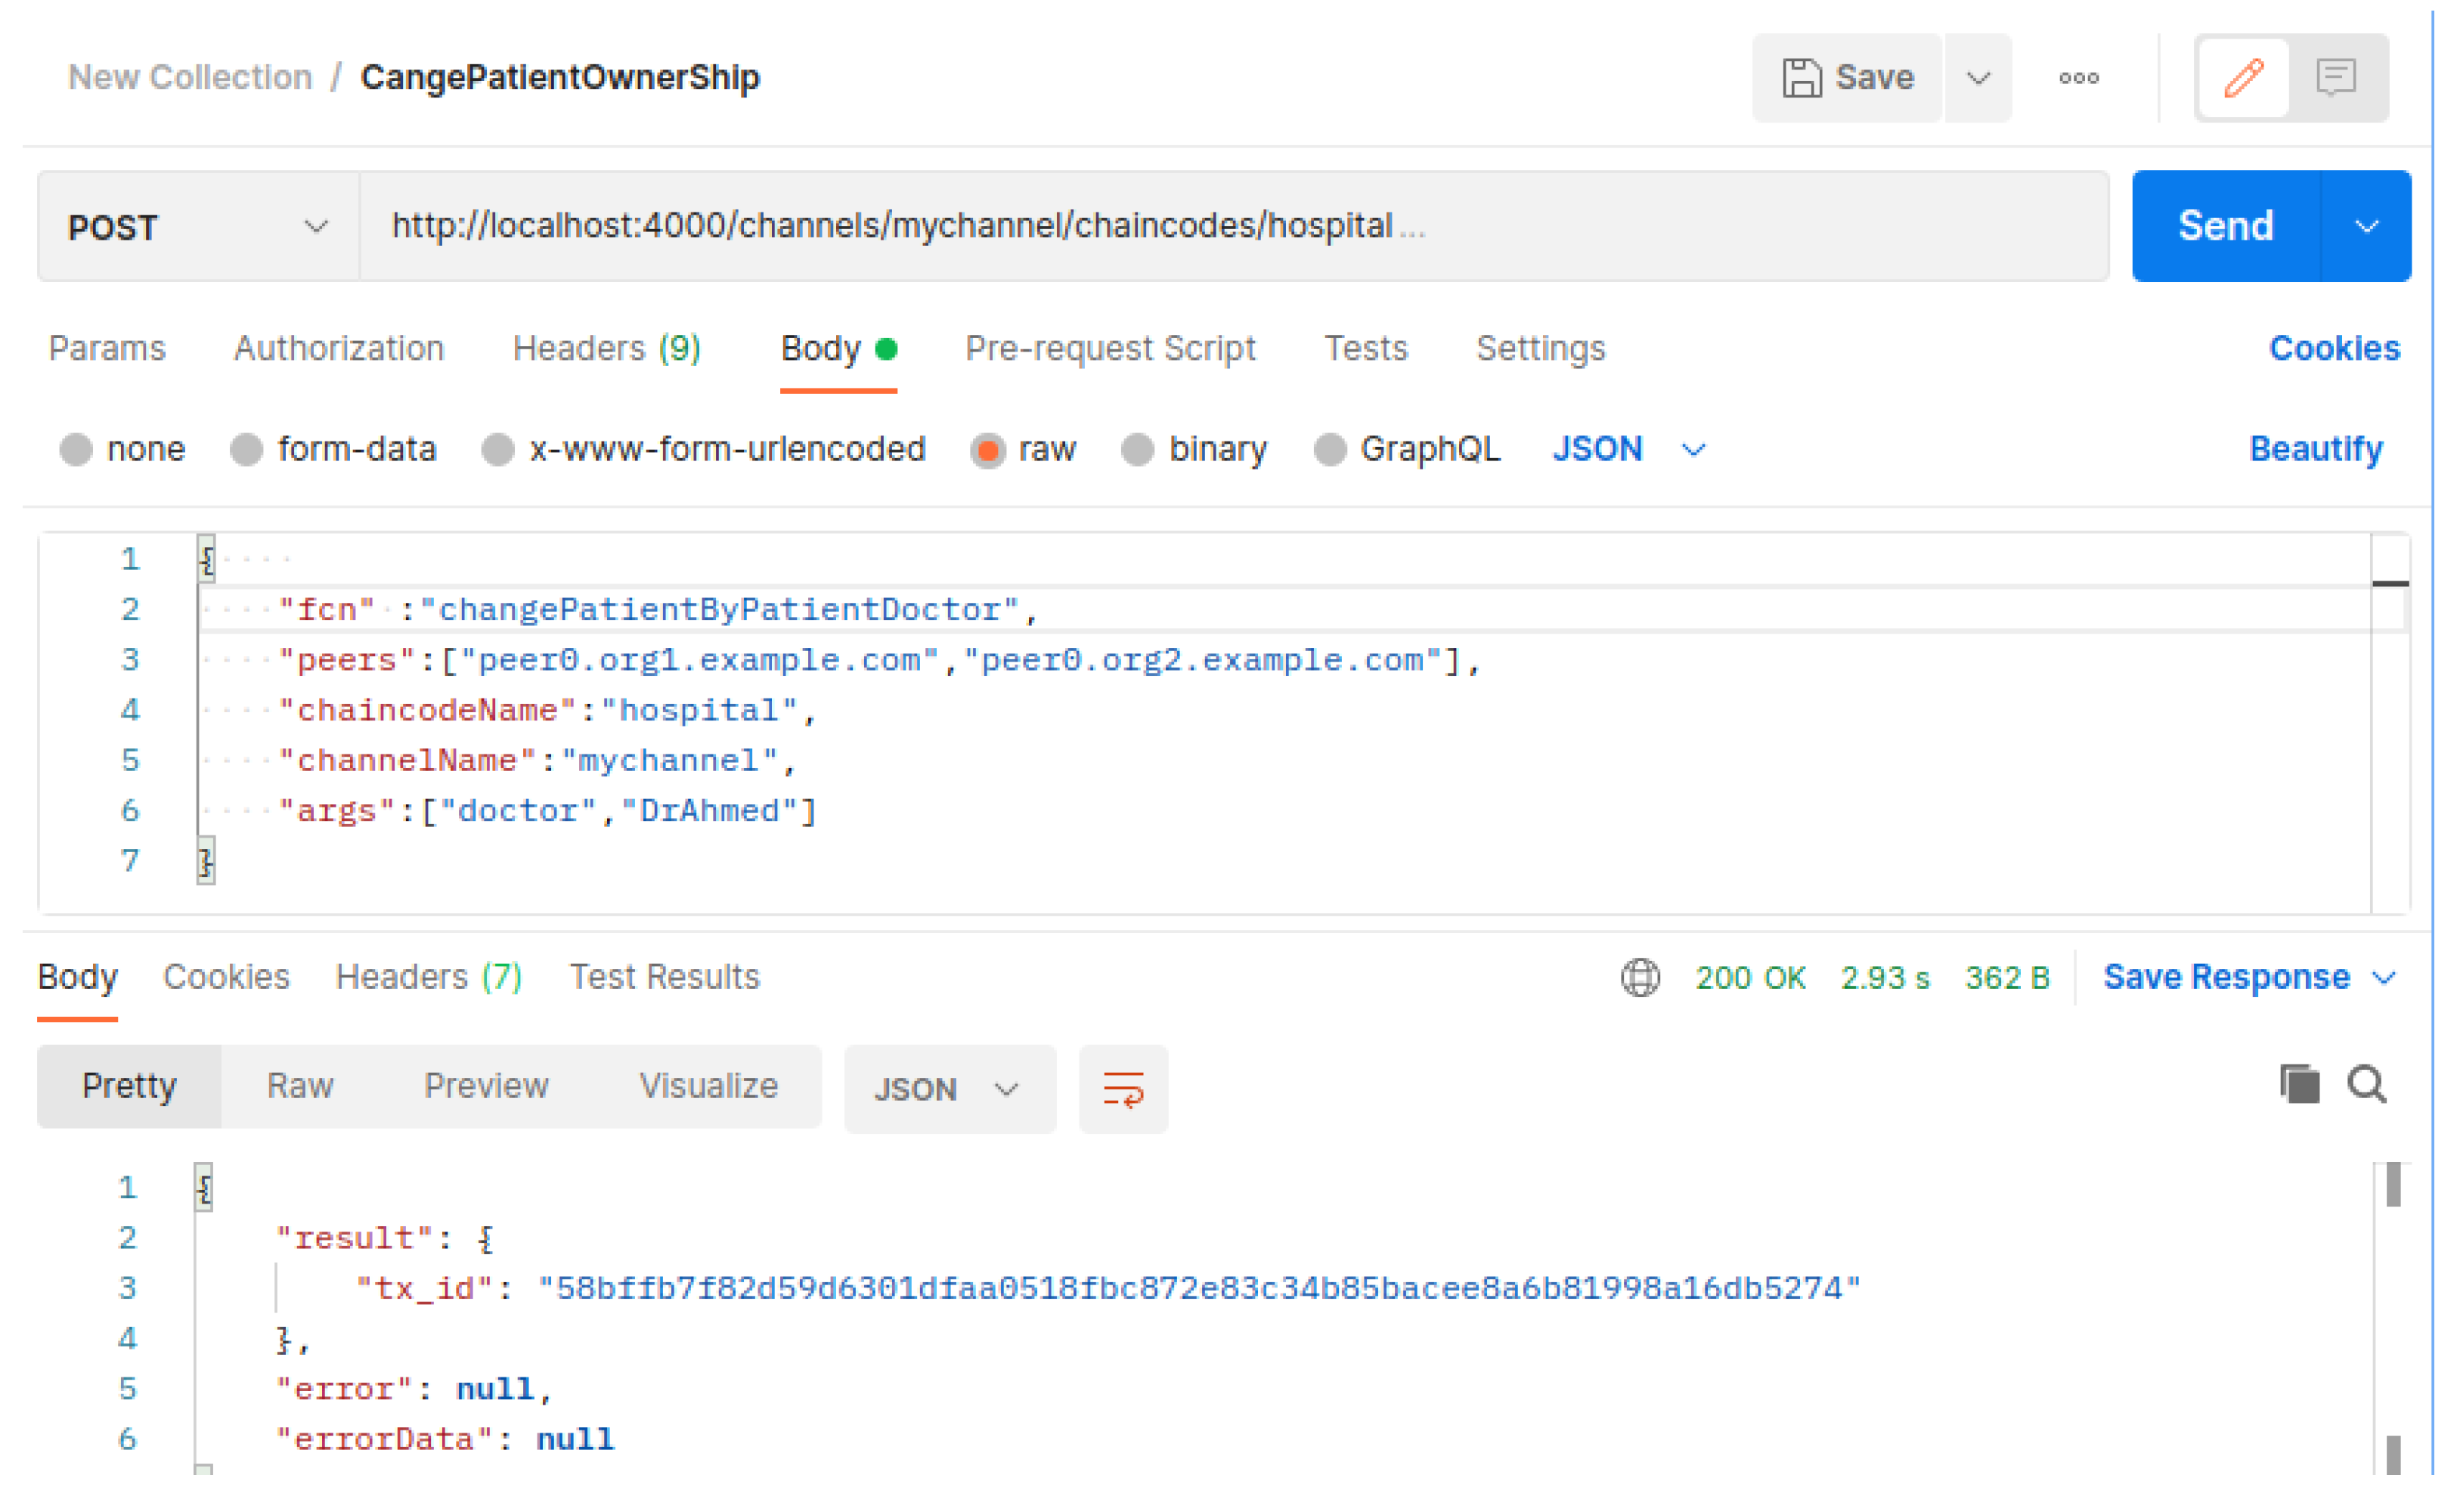Viewport: 2457px width, 1512px height.
Task: Click the globe network info icon
Action: (x=1640, y=977)
